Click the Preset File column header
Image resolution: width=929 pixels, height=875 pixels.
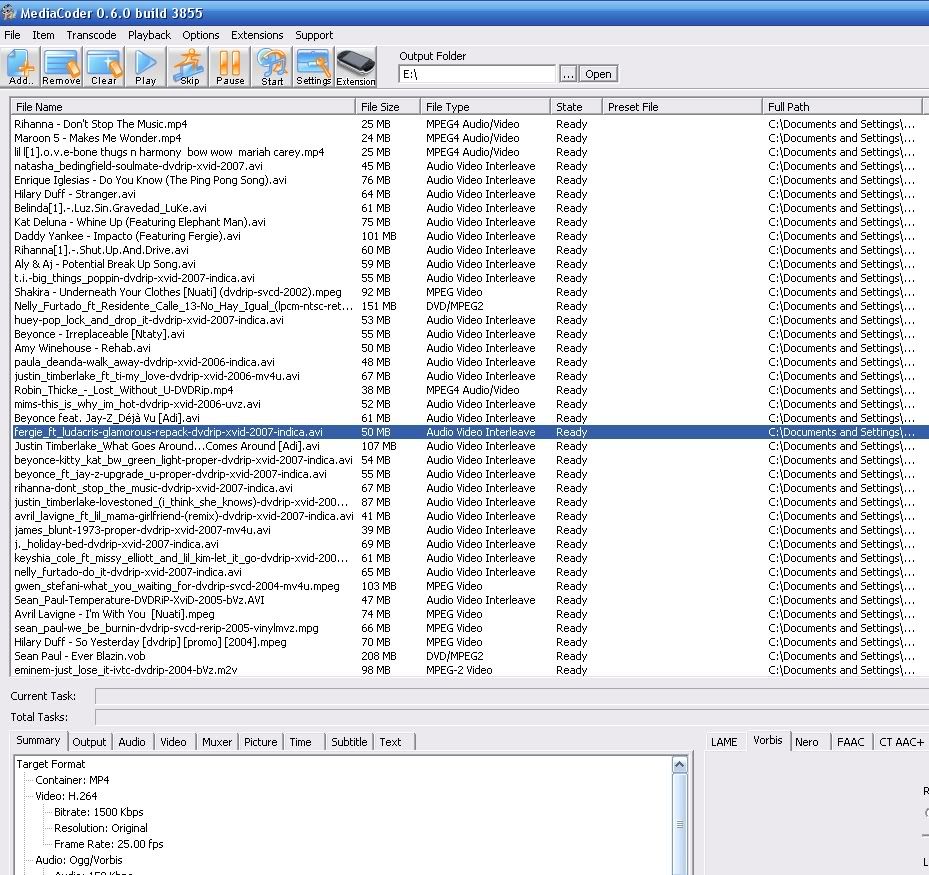click(x=682, y=107)
